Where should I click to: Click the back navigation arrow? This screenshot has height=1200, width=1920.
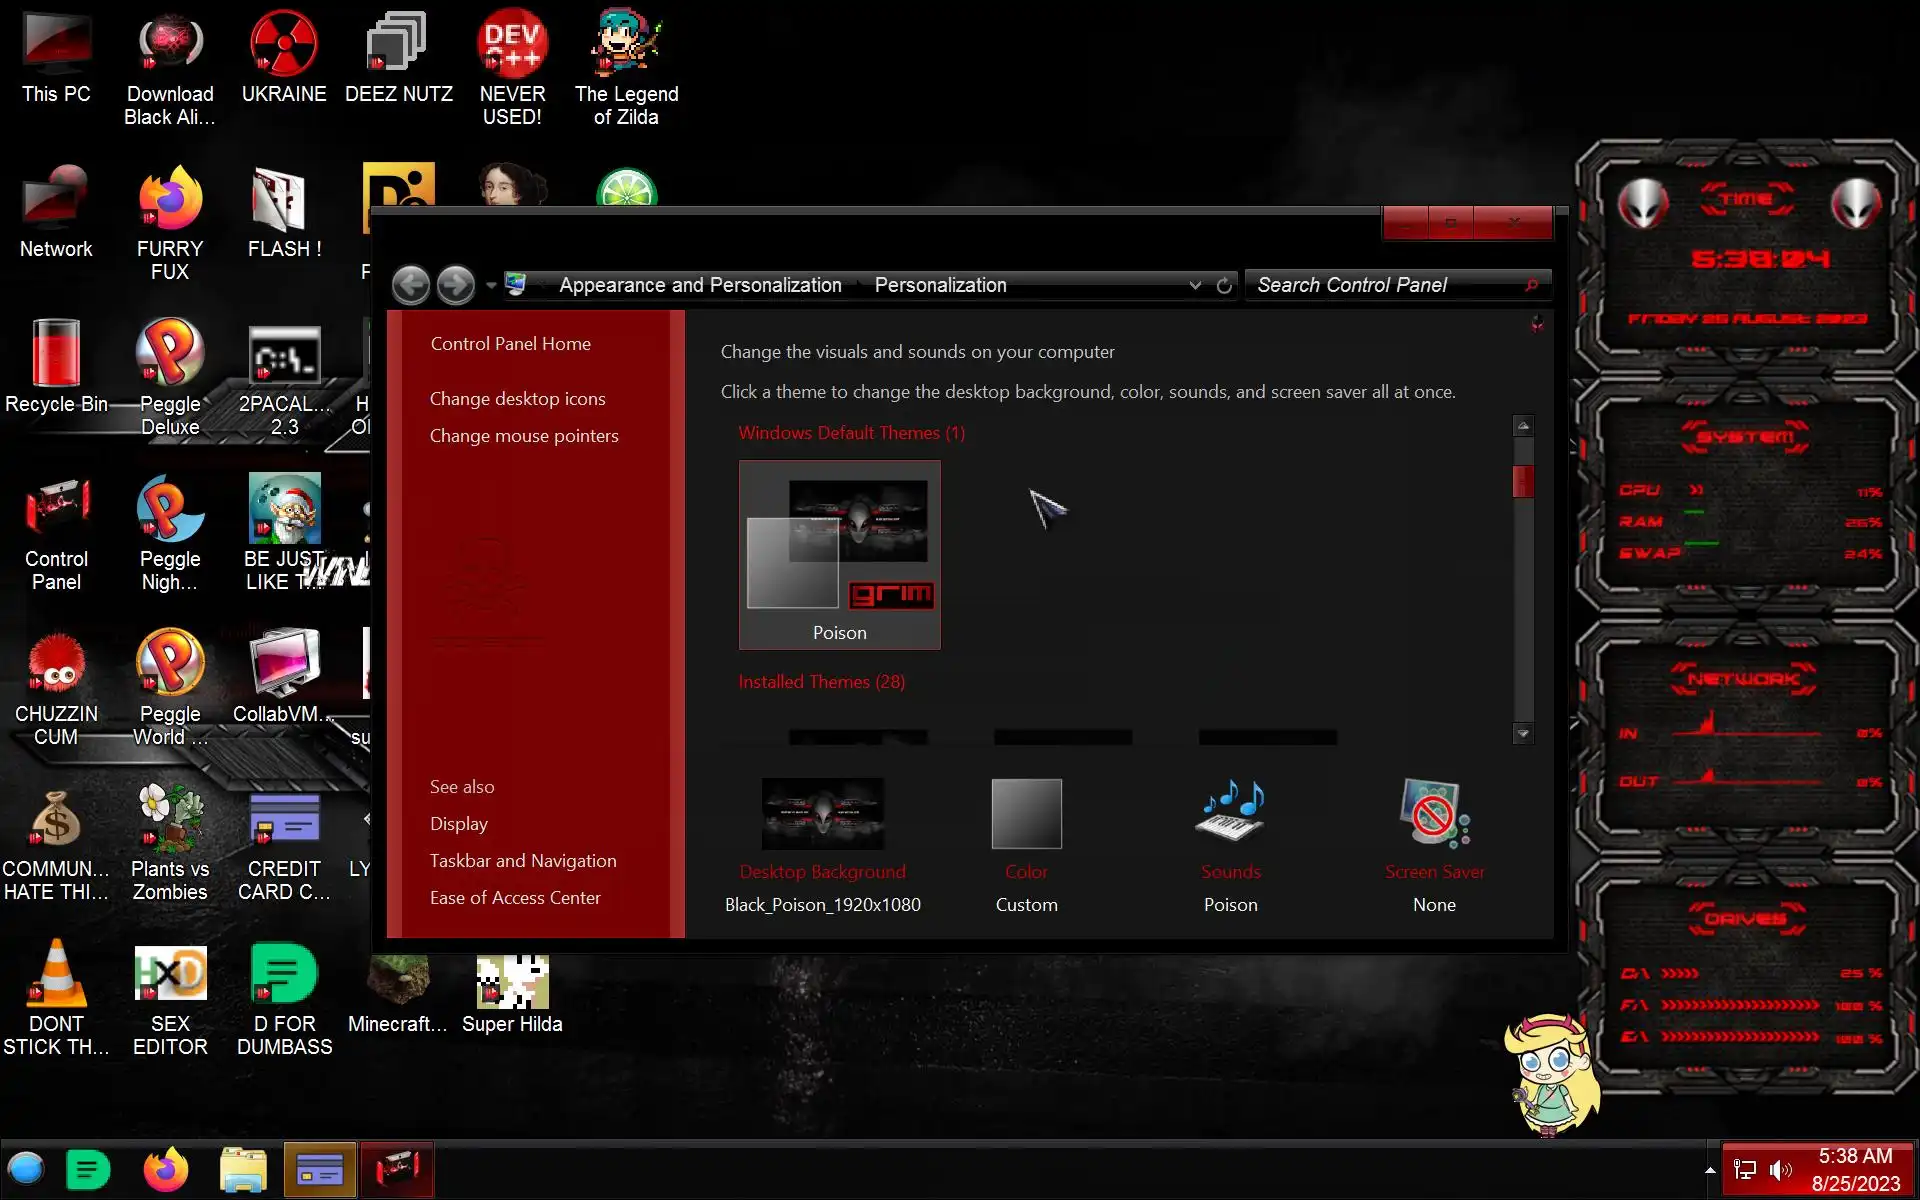coord(410,285)
